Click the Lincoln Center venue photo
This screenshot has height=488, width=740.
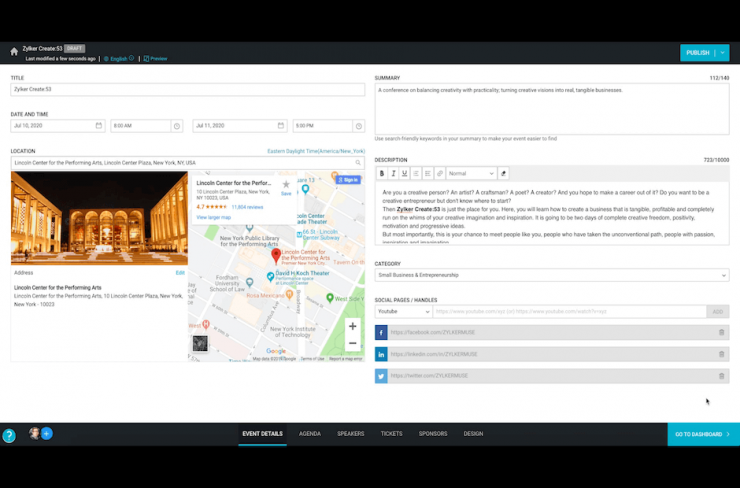click(x=99, y=218)
